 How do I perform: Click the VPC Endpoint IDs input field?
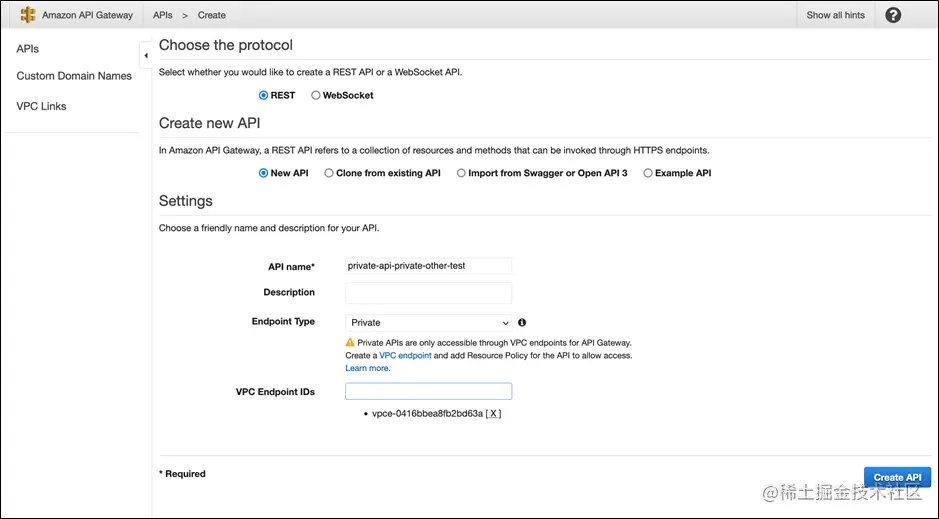[428, 392]
